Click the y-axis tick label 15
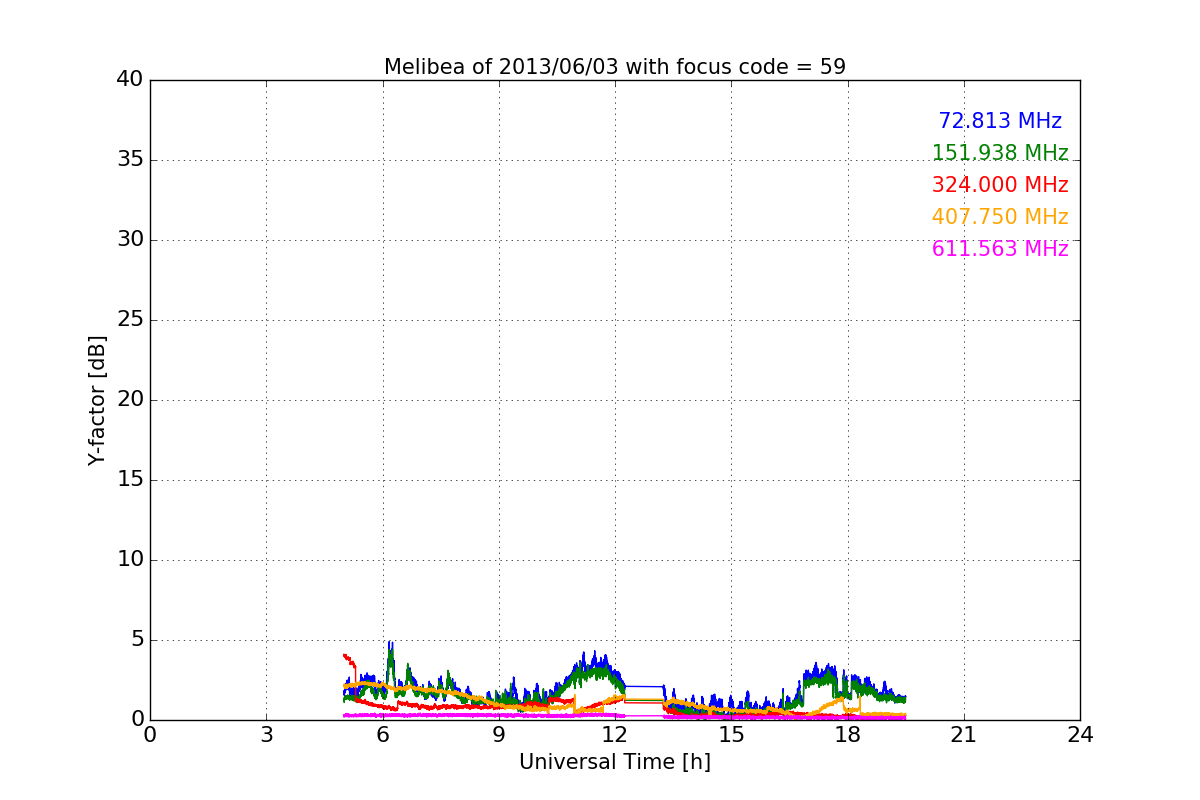Image resolution: width=1200 pixels, height=800 pixels. (x=130, y=480)
